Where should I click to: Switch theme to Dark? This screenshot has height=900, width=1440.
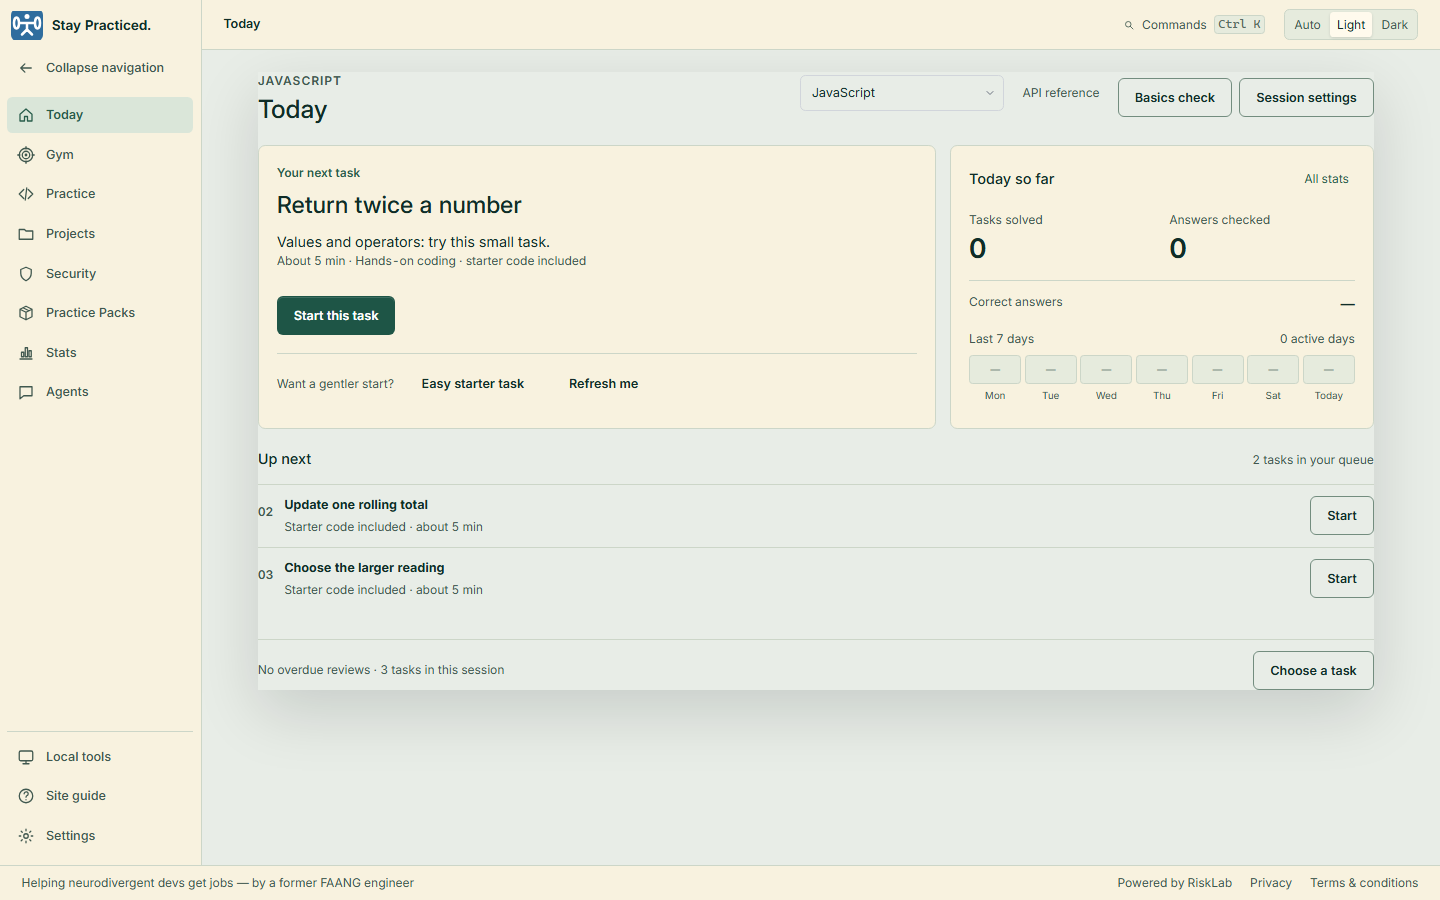tap(1394, 25)
